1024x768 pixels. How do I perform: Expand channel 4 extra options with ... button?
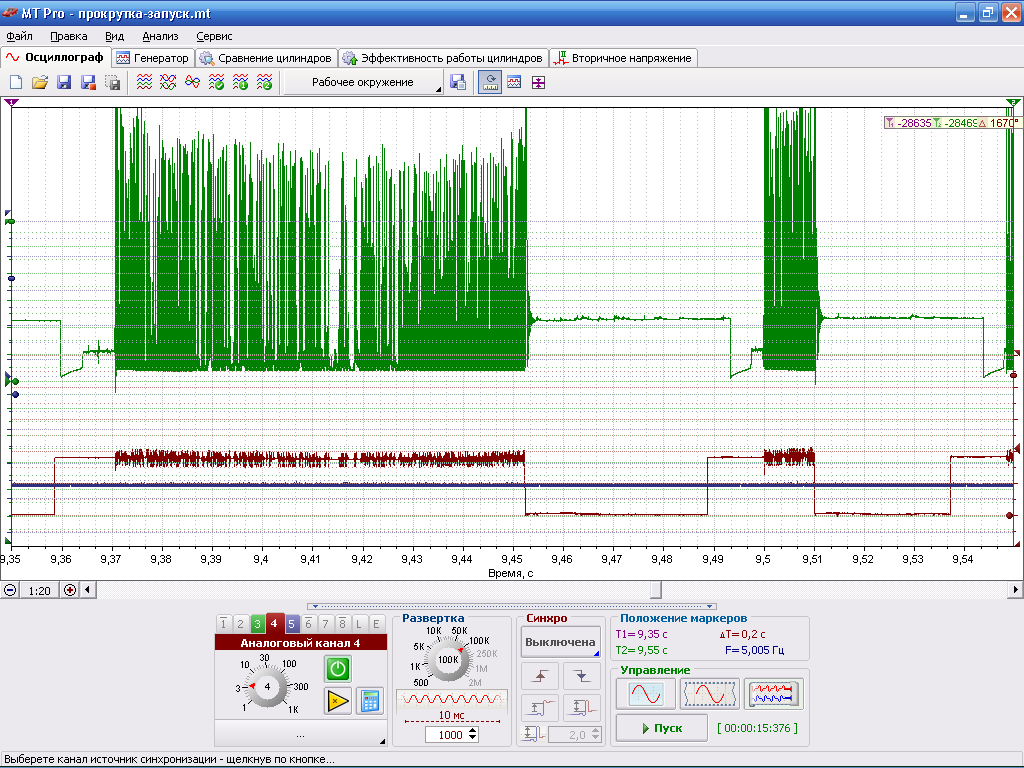pyautogui.click(x=300, y=733)
